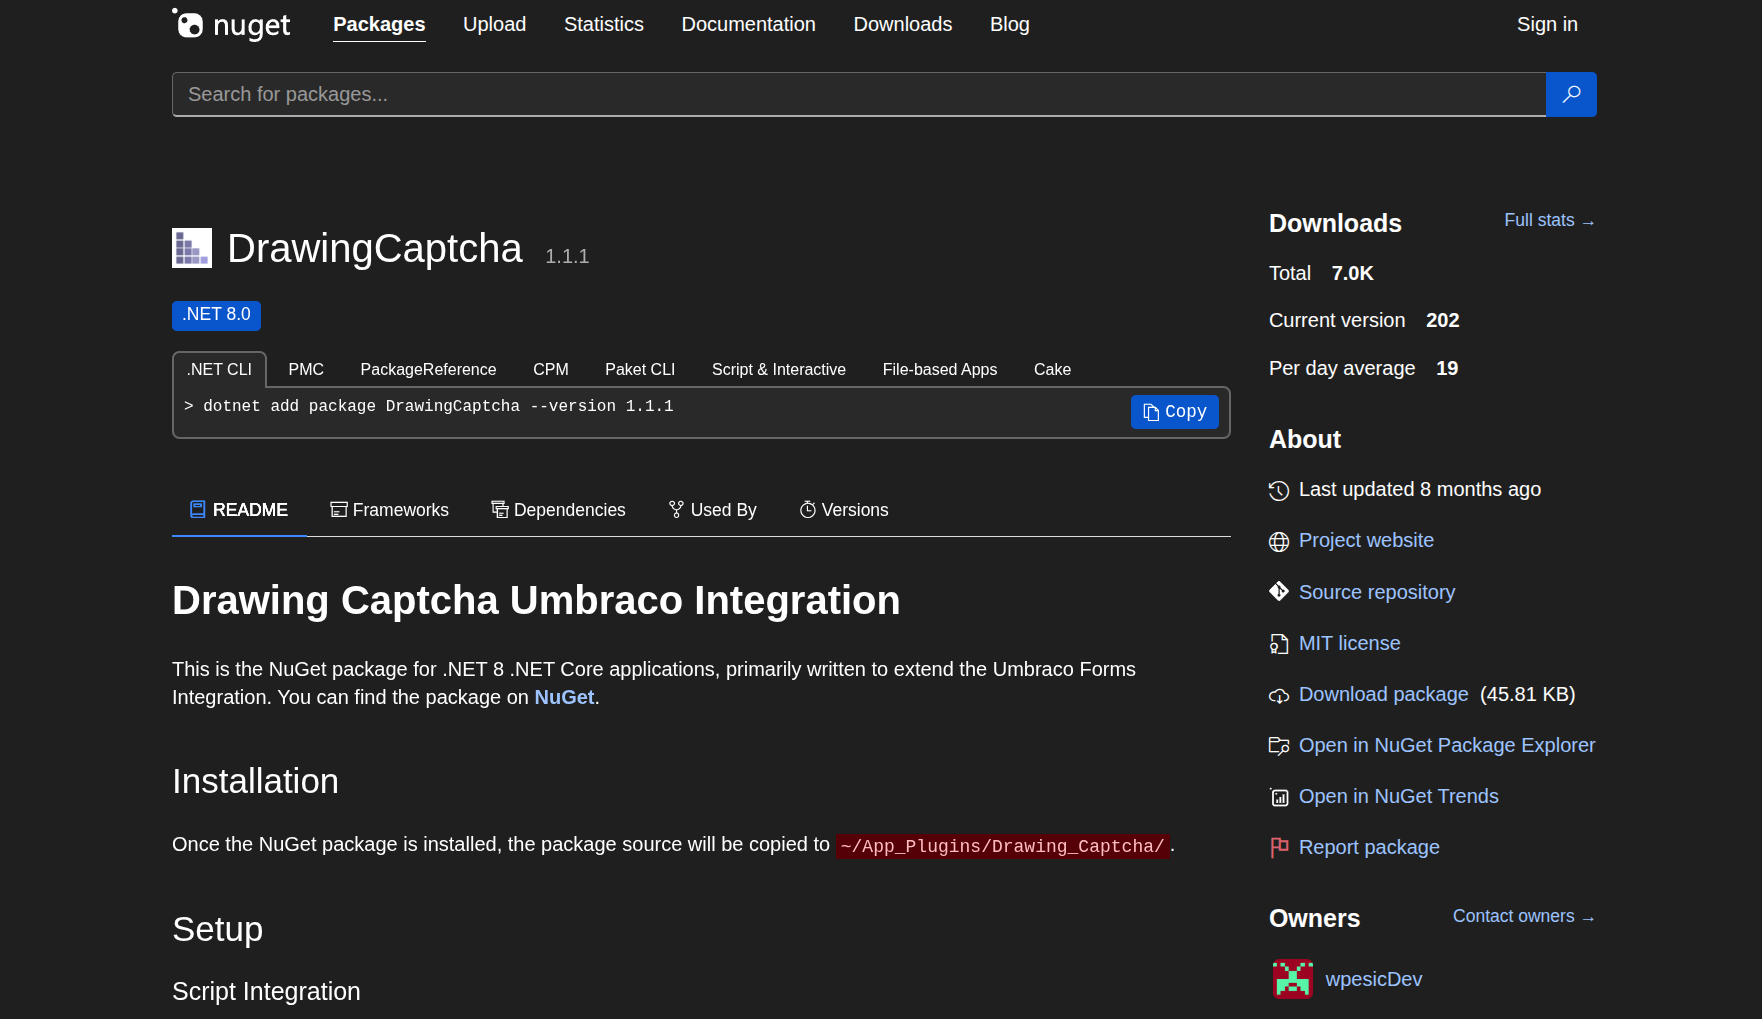Select the File-based Apps tab

click(x=940, y=369)
